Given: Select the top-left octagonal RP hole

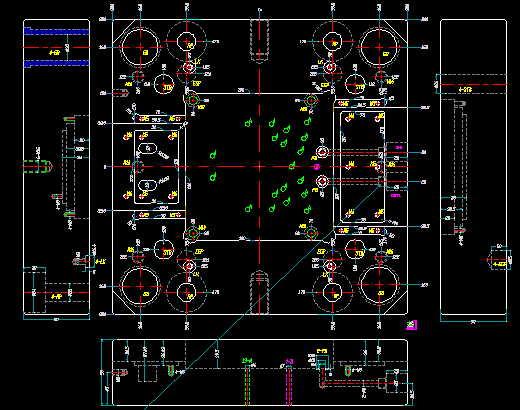Looking at the screenshot, I should point(186,42).
